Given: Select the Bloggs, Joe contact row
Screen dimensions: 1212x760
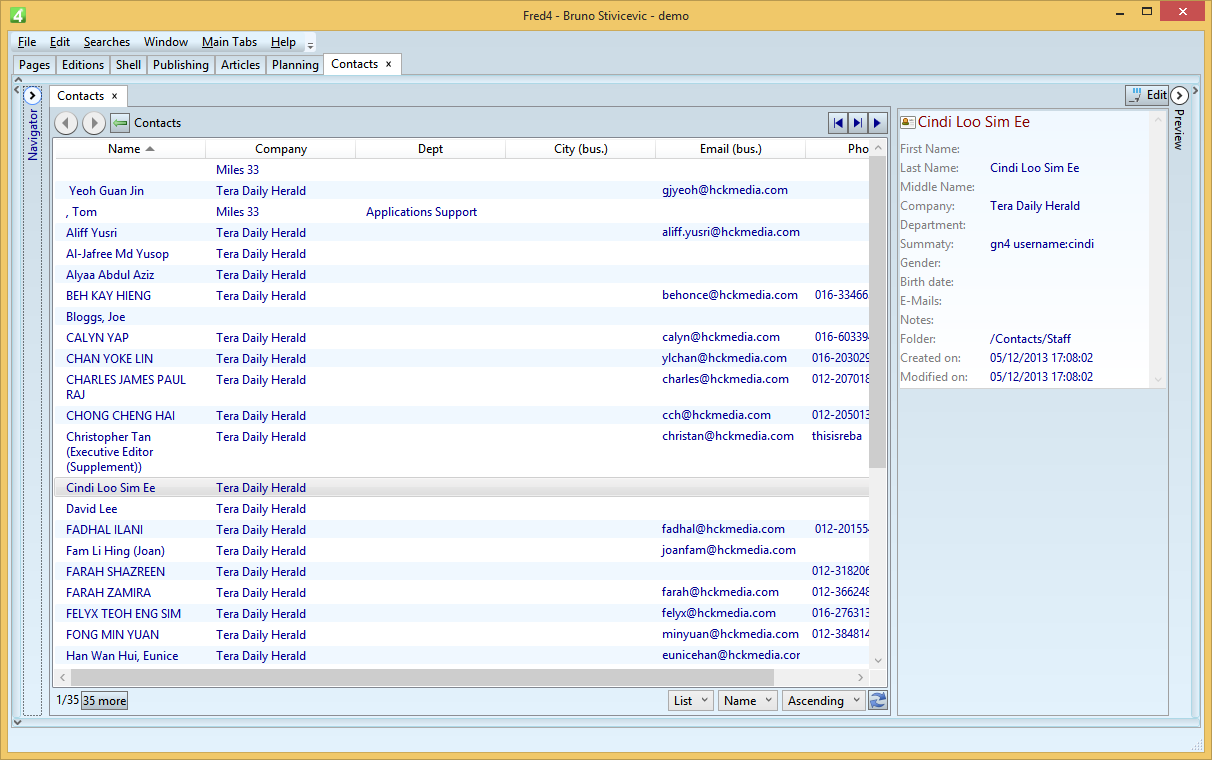Looking at the screenshot, I should (x=462, y=317).
